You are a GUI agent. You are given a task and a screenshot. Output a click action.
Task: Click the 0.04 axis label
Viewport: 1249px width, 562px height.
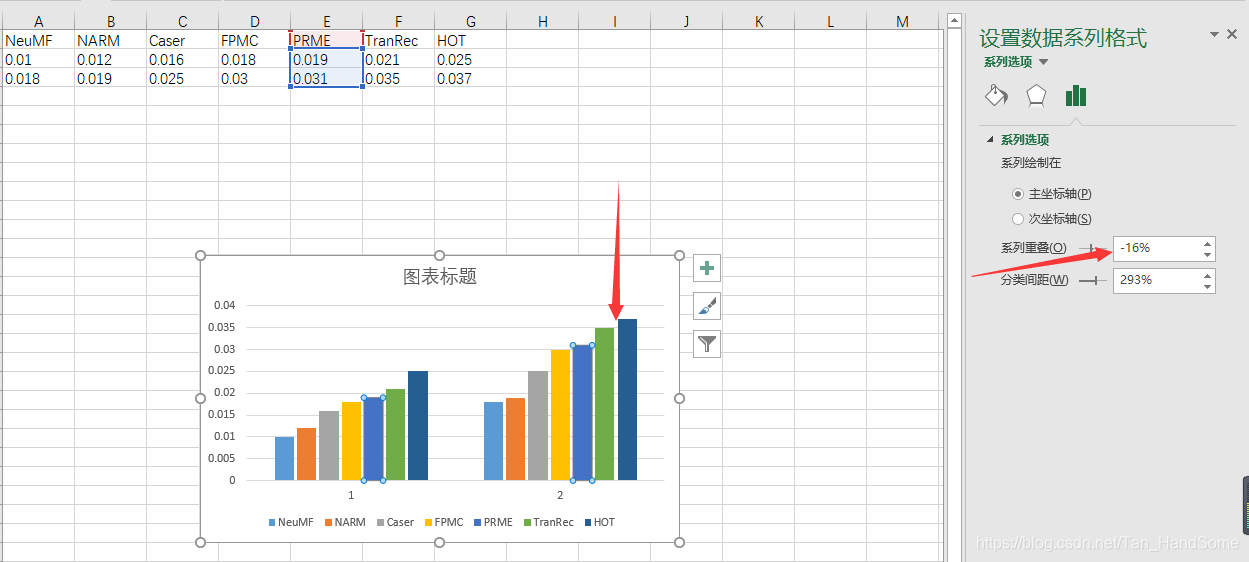[225, 305]
